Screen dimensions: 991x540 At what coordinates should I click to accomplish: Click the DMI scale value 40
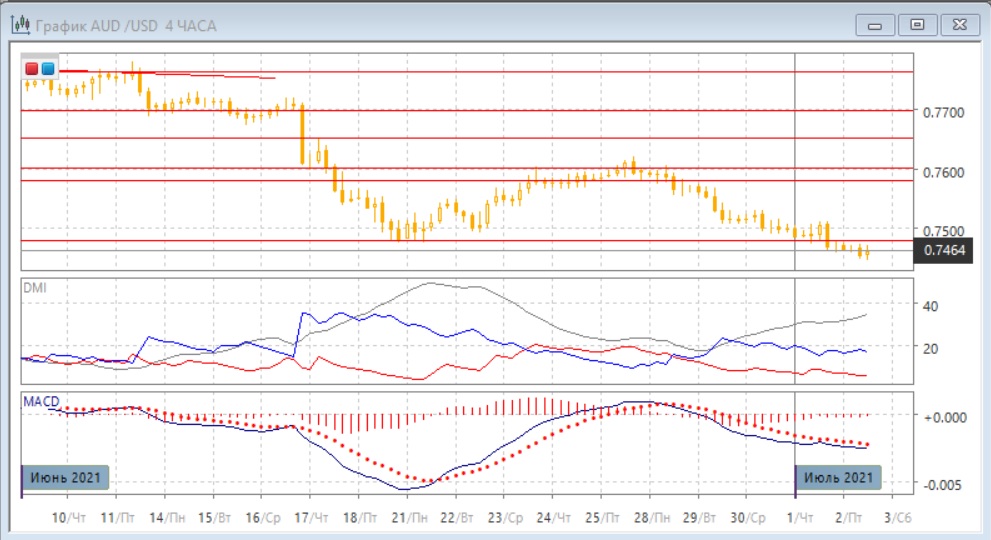[930, 306]
